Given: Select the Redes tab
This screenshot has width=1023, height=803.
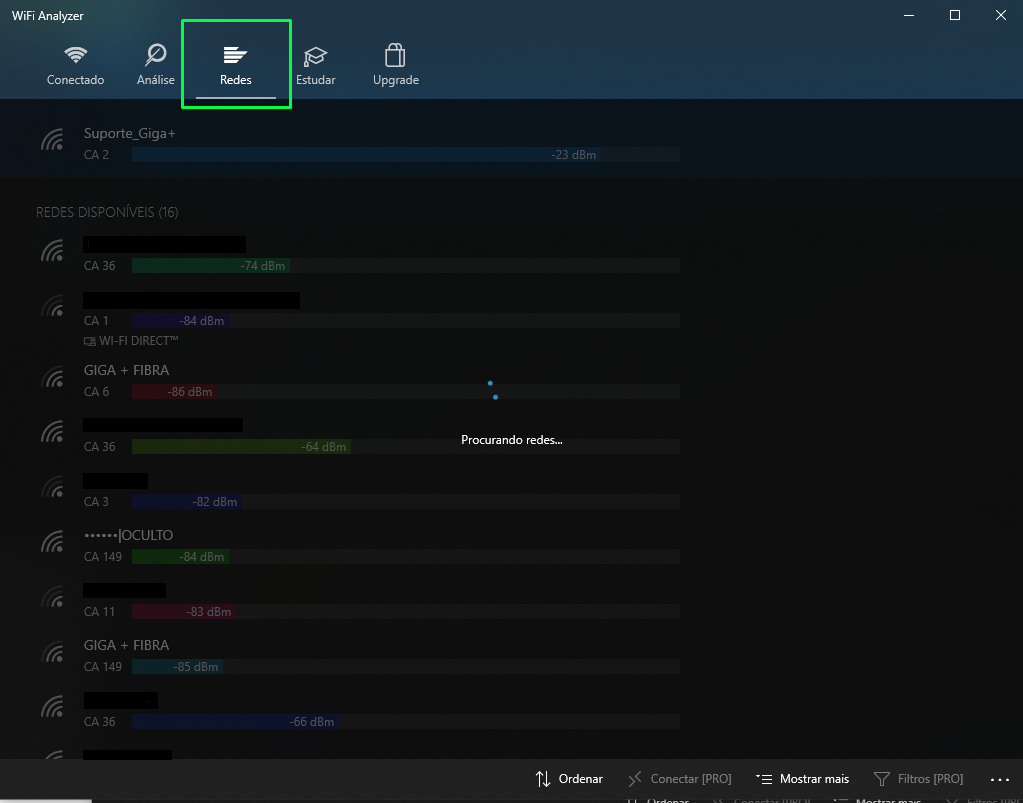Looking at the screenshot, I should [236, 65].
